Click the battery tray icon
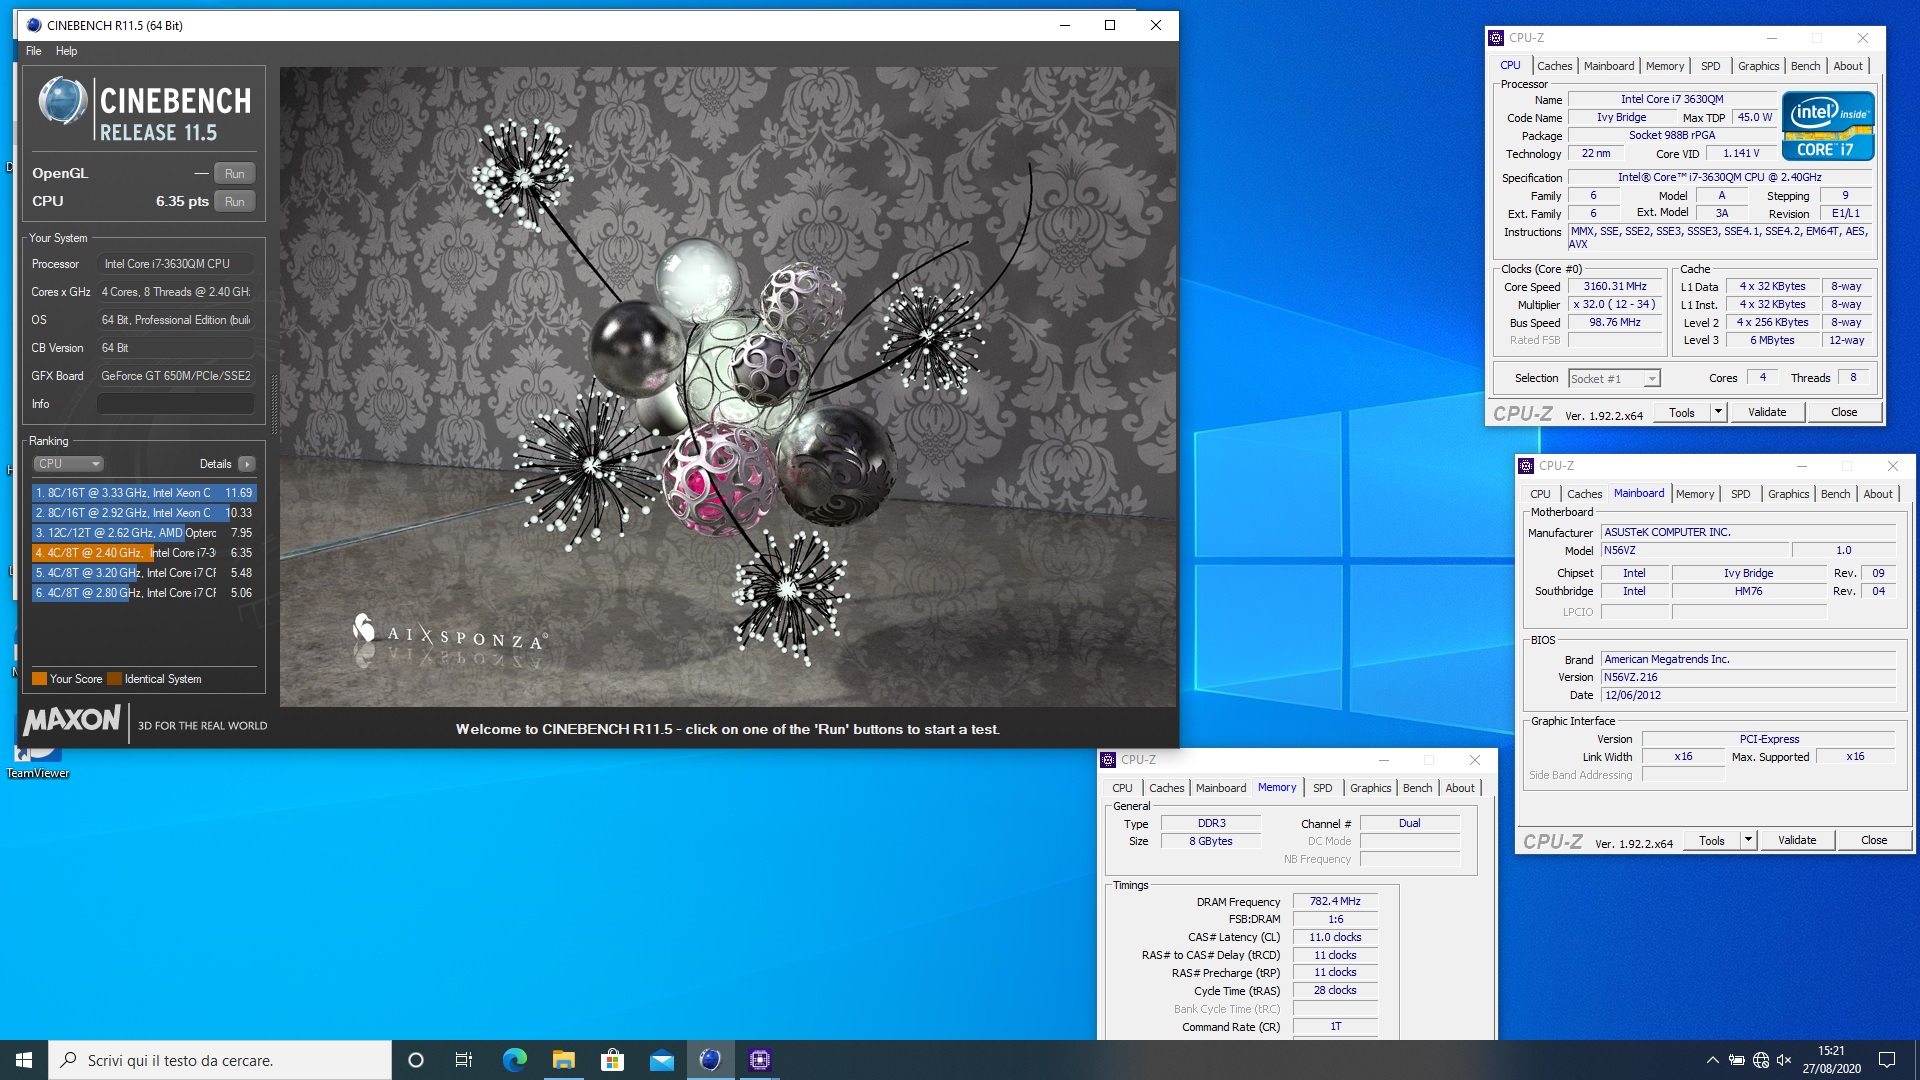The image size is (1920, 1080). click(x=1737, y=1060)
